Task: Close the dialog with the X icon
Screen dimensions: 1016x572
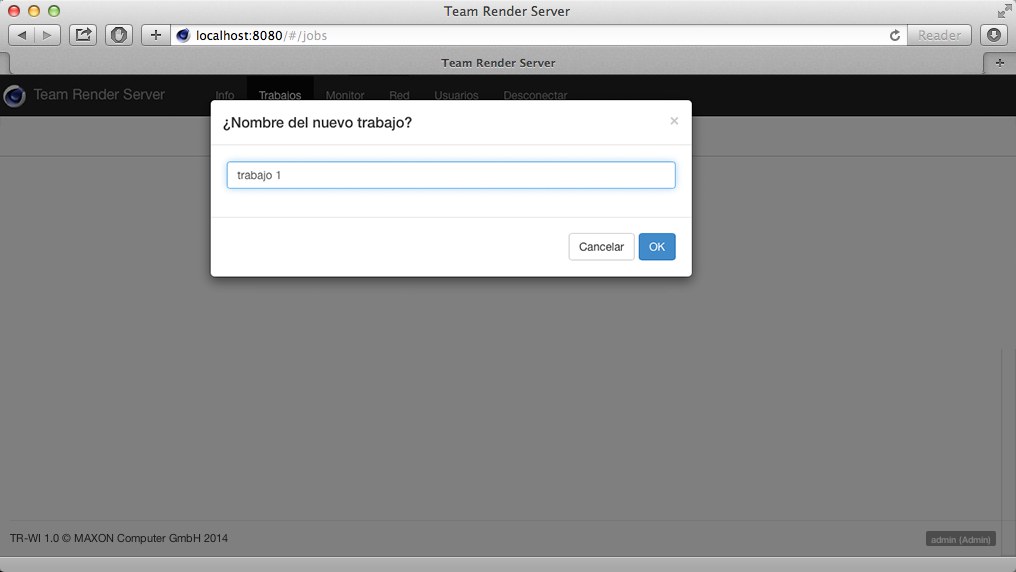Action: (674, 121)
